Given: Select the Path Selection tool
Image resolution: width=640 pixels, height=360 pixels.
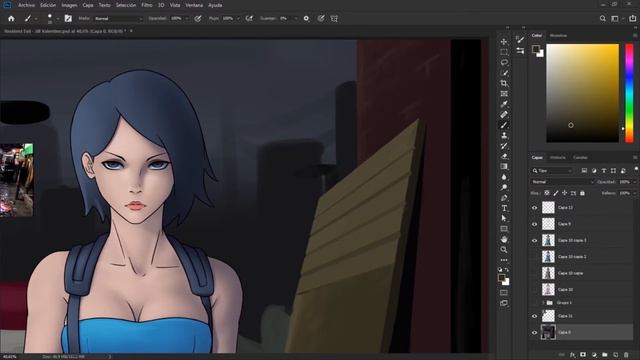Looking at the screenshot, I should (x=504, y=219).
